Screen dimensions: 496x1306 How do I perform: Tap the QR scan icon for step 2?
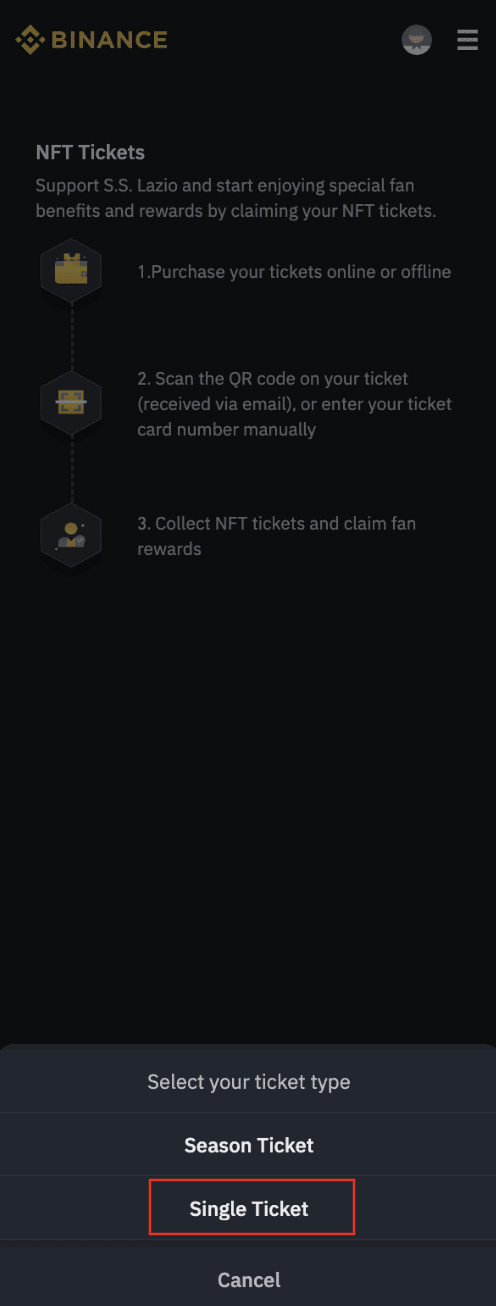[71, 403]
